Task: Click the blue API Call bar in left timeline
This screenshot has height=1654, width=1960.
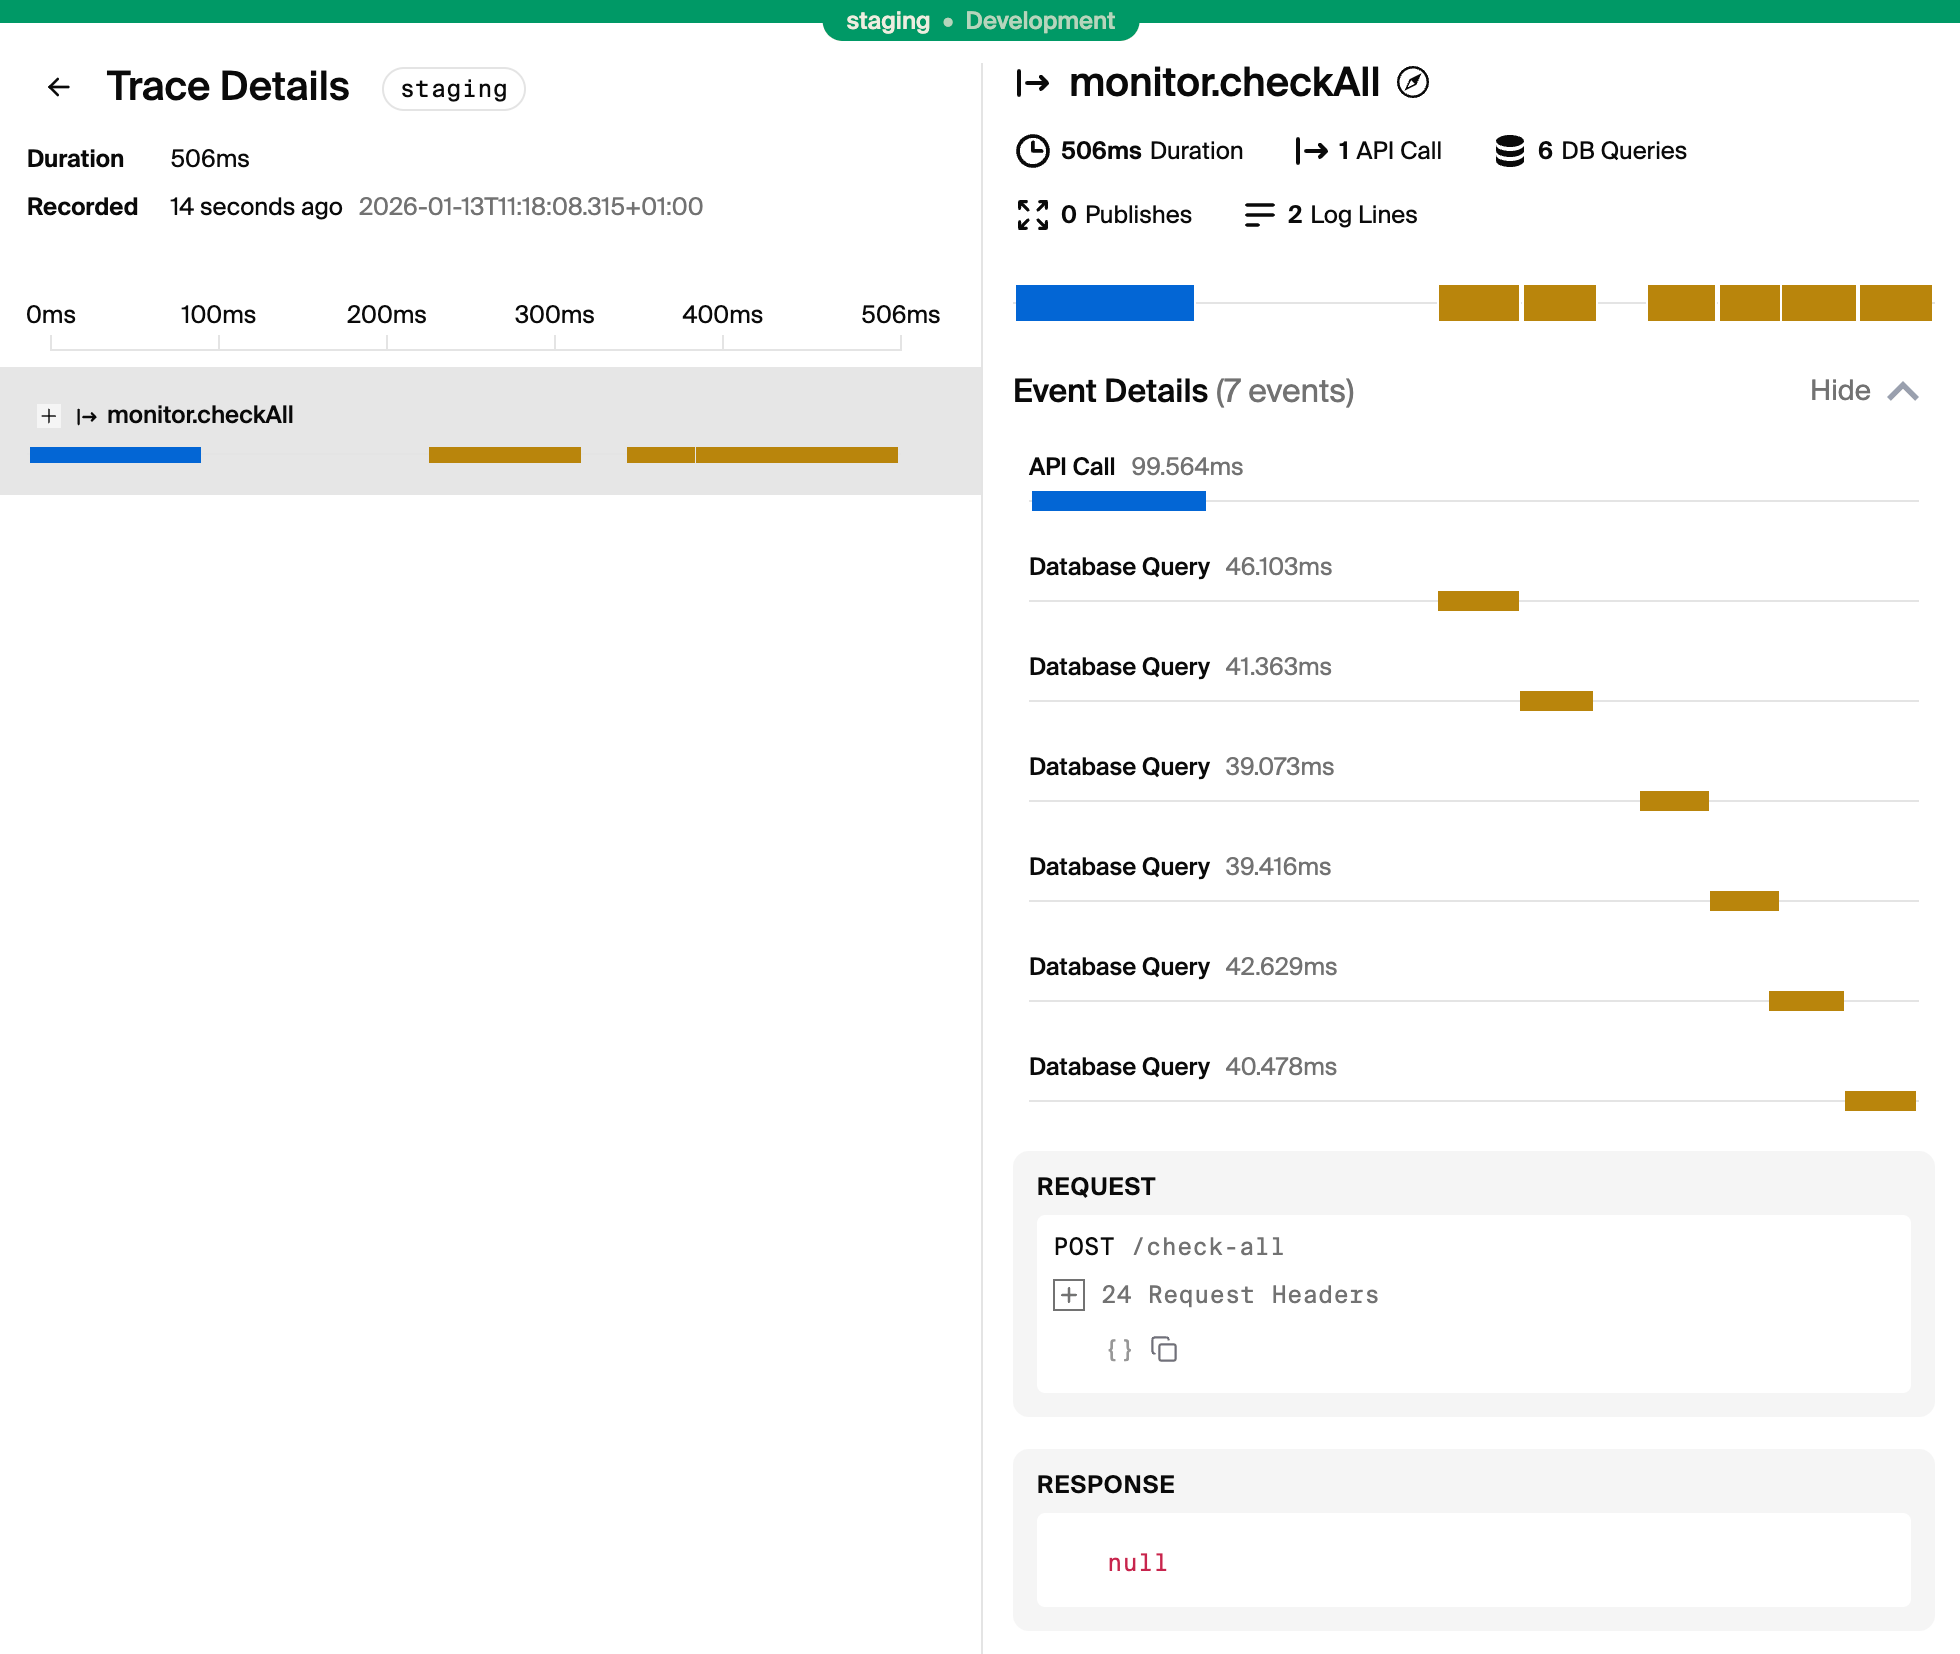Action: 115,455
